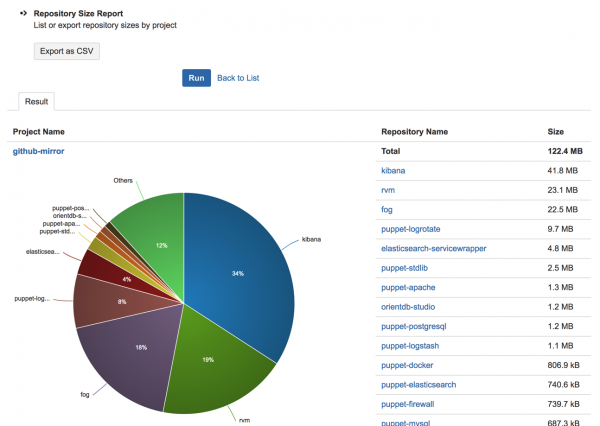The height and width of the screenshot is (426, 600).
Task: Open the kibana repository link
Action: click(393, 171)
